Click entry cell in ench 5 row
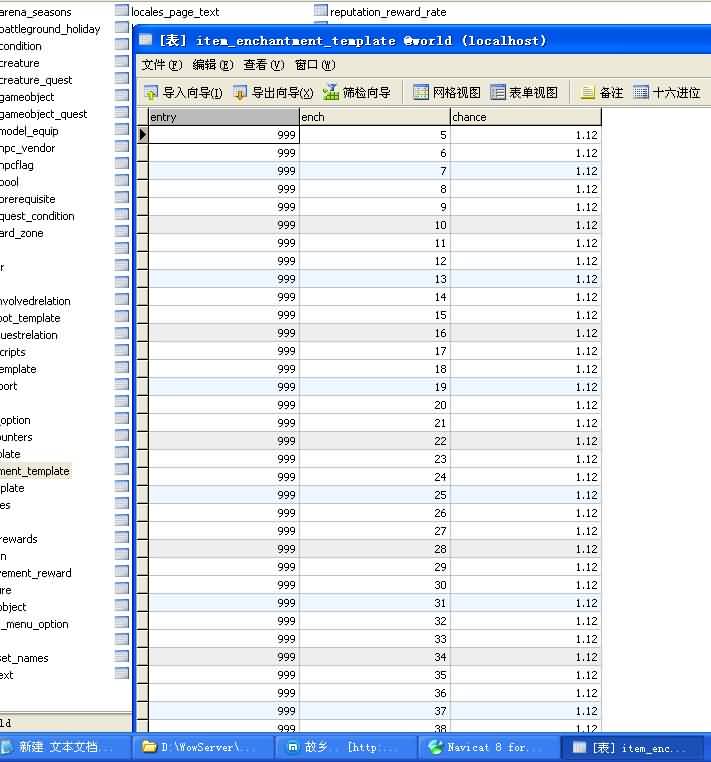Image resolution: width=711 pixels, height=762 pixels. click(224, 135)
